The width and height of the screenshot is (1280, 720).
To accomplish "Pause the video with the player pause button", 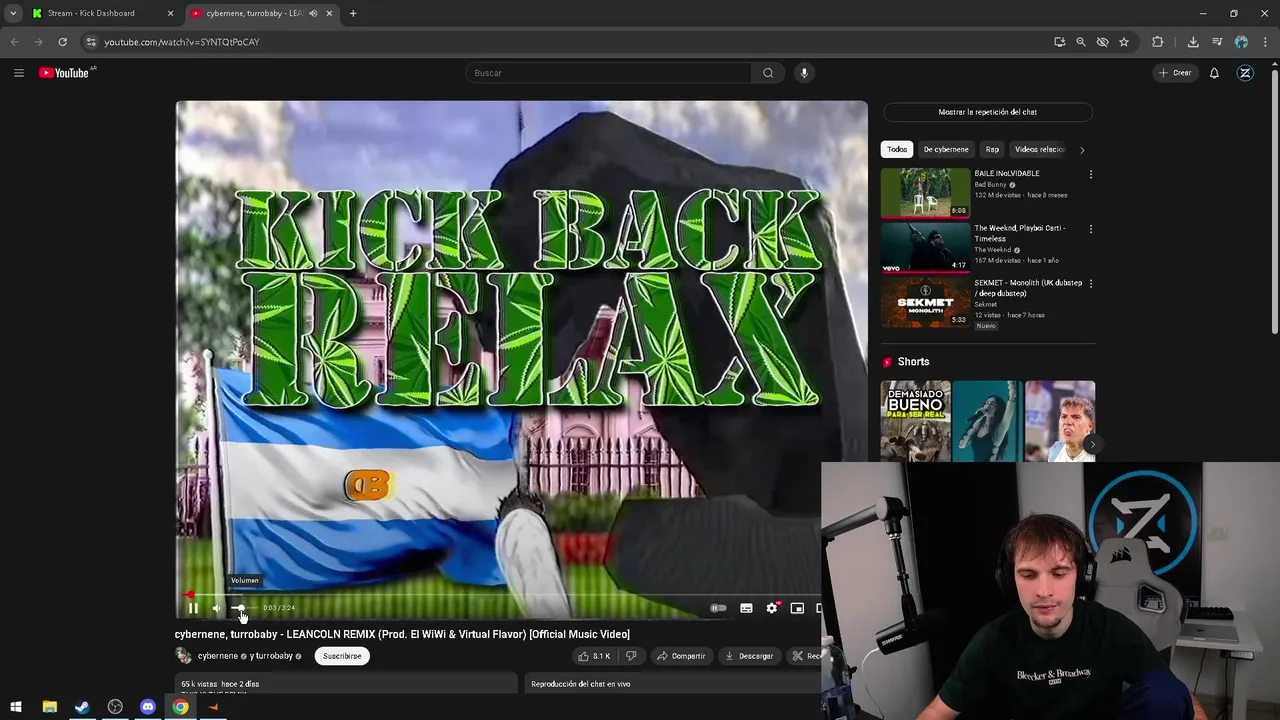I will pos(193,608).
